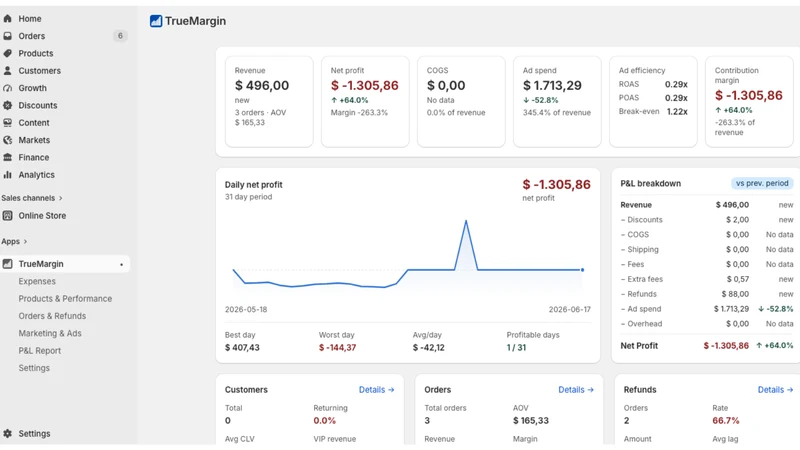Viewport: 800px width, 450px height.
Task: Click the refund Rate value 66.7%
Action: pyautogui.click(x=726, y=420)
